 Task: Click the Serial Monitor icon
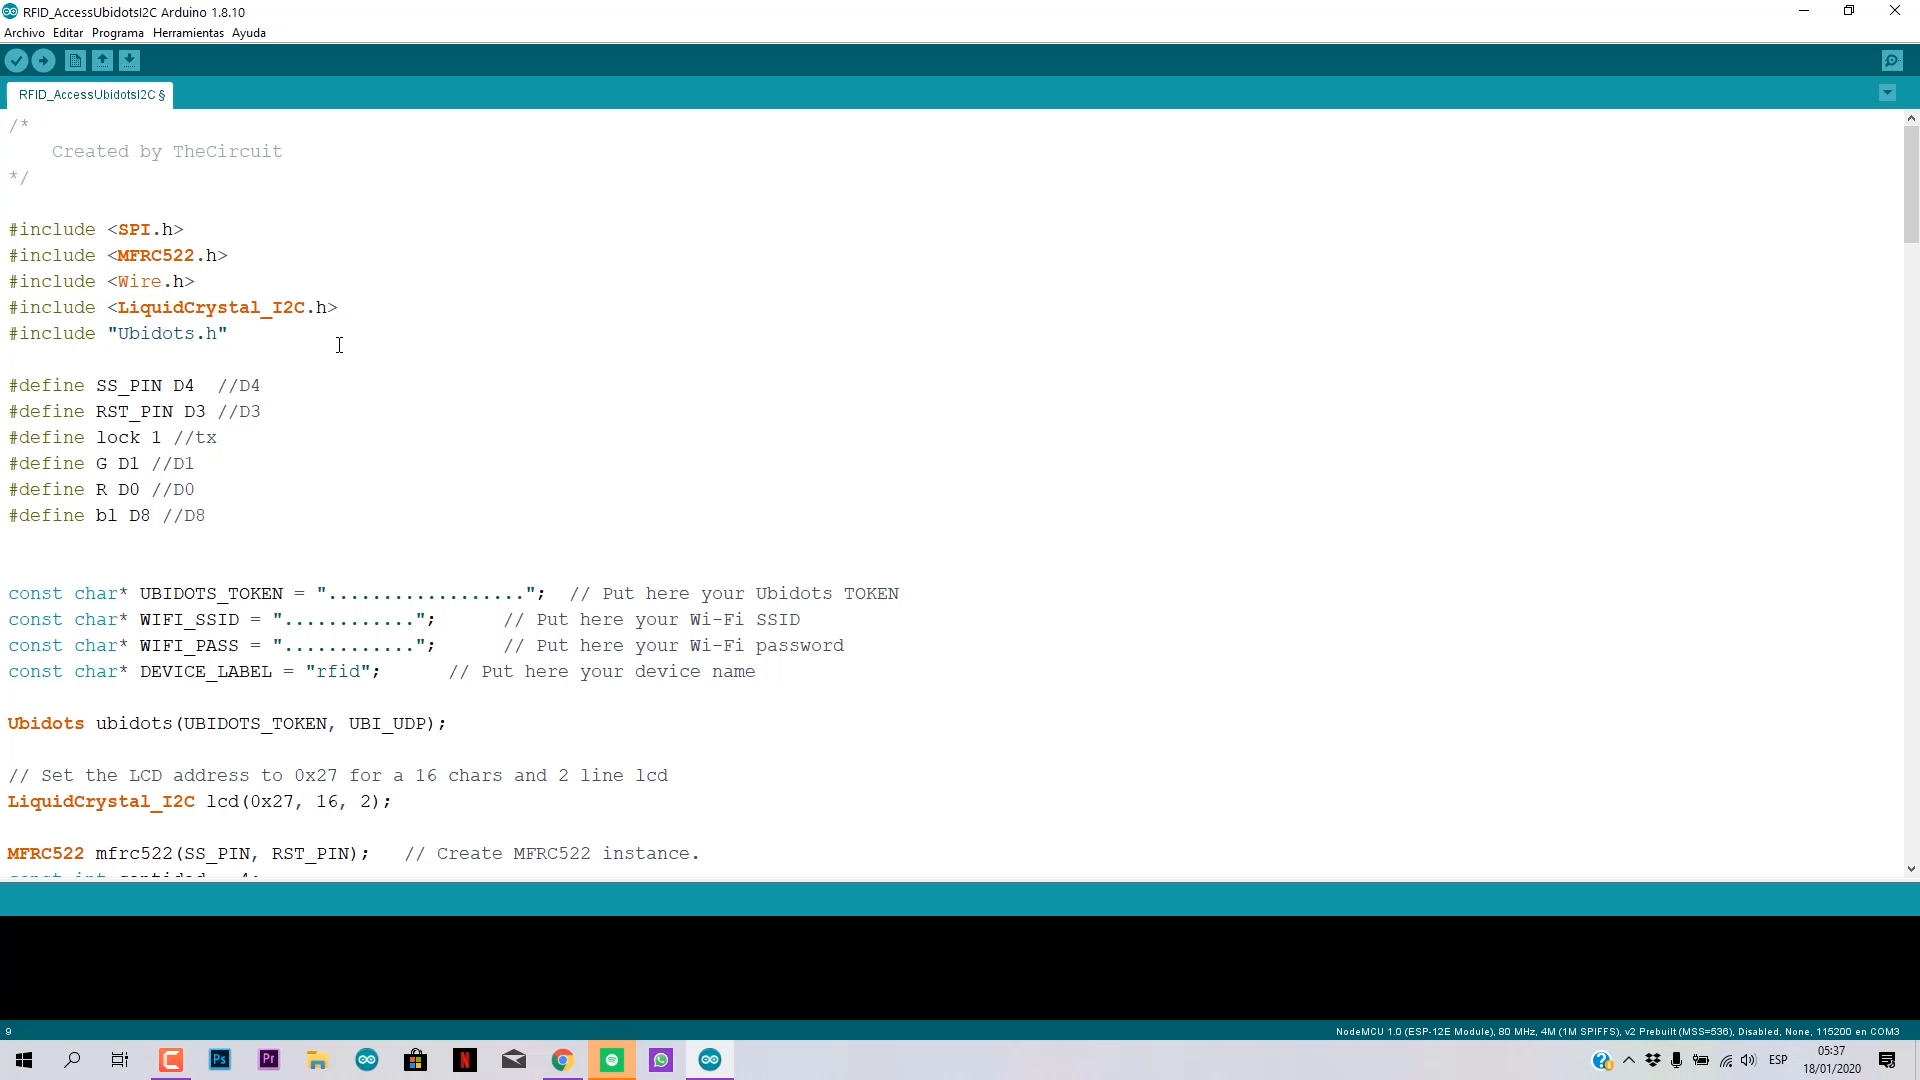pyautogui.click(x=1892, y=61)
